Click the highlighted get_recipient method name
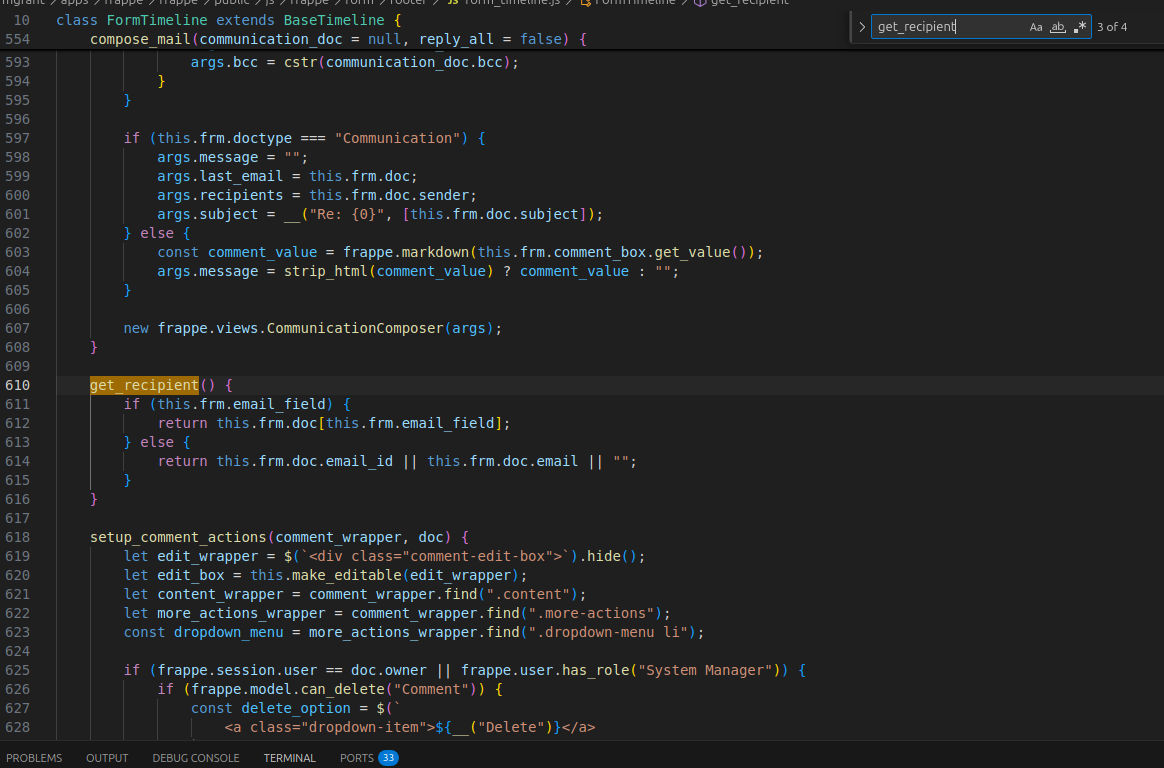Image resolution: width=1164 pixels, height=768 pixels. click(x=144, y=385)
